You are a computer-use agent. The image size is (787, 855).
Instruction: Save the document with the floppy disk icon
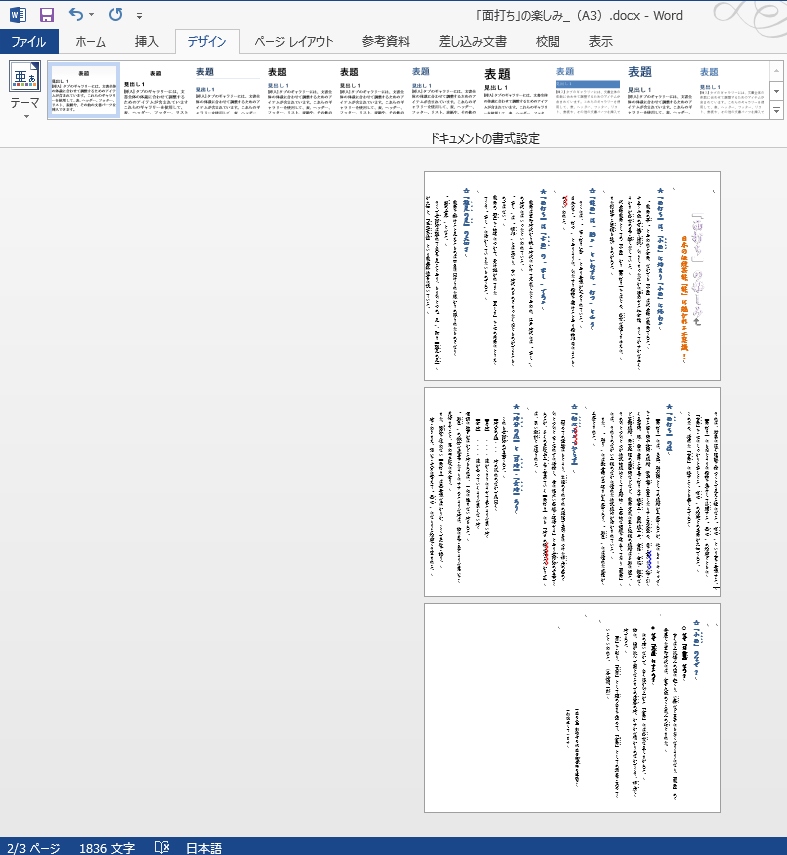tap(47, 15)
